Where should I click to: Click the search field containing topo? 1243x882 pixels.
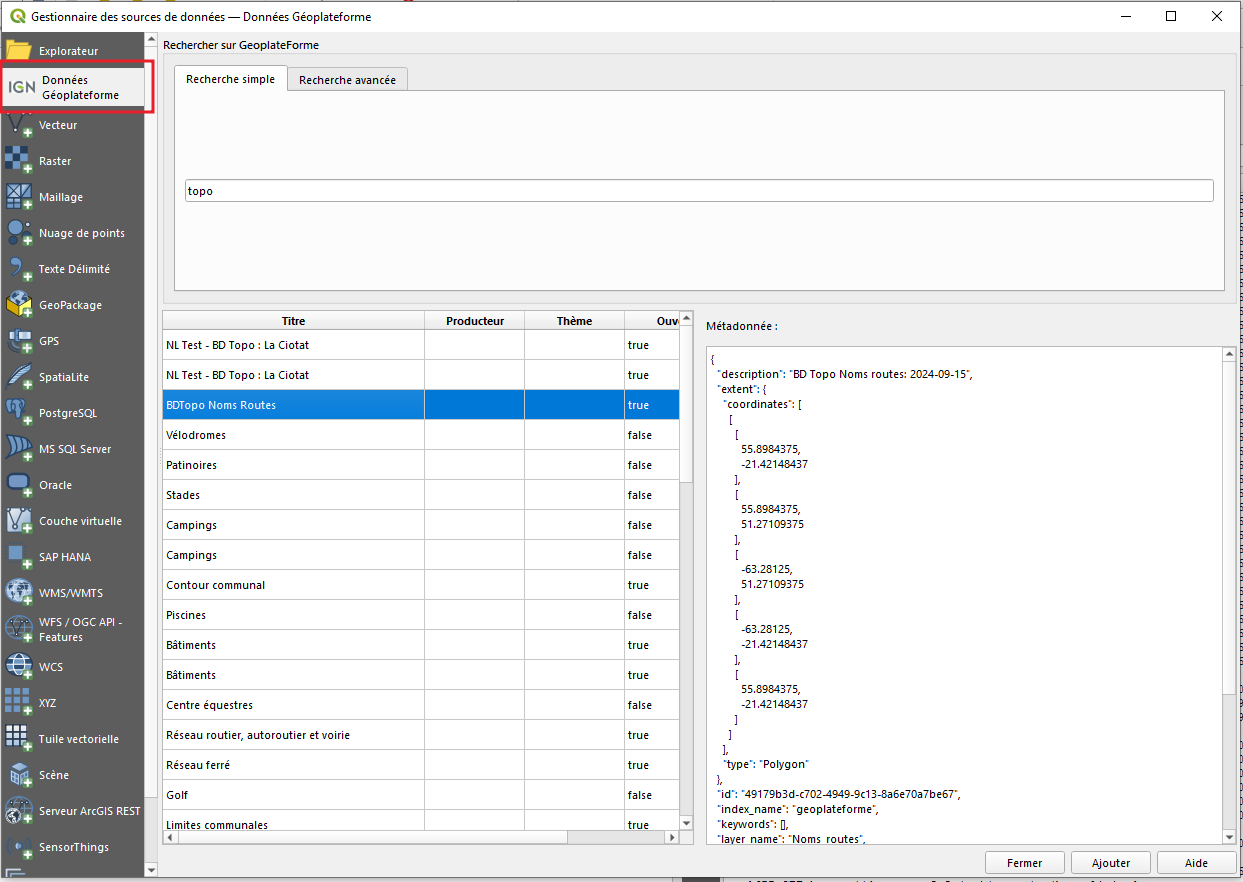[699, 191]
